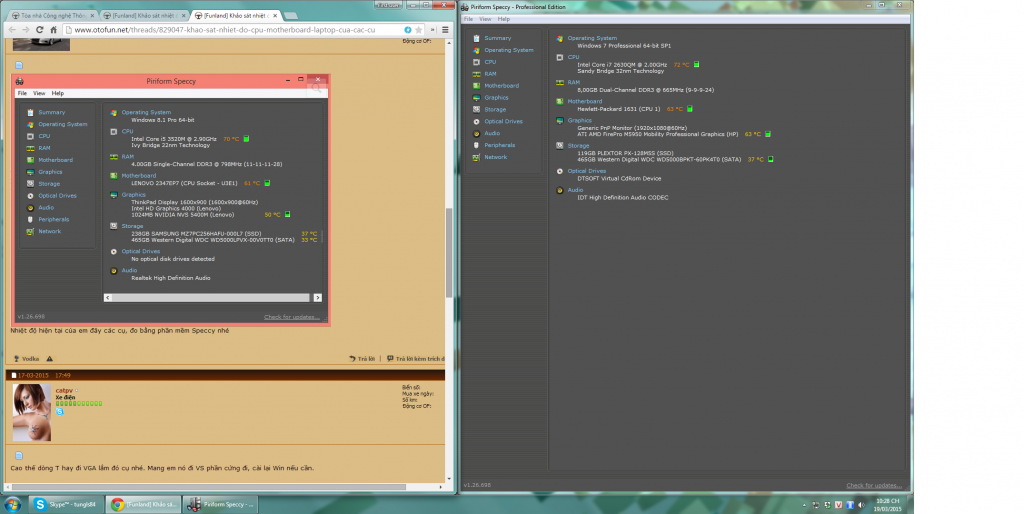Click 'Intel Core i7 2630QM @ 2.00GHz' text

(x=622, y=65)
